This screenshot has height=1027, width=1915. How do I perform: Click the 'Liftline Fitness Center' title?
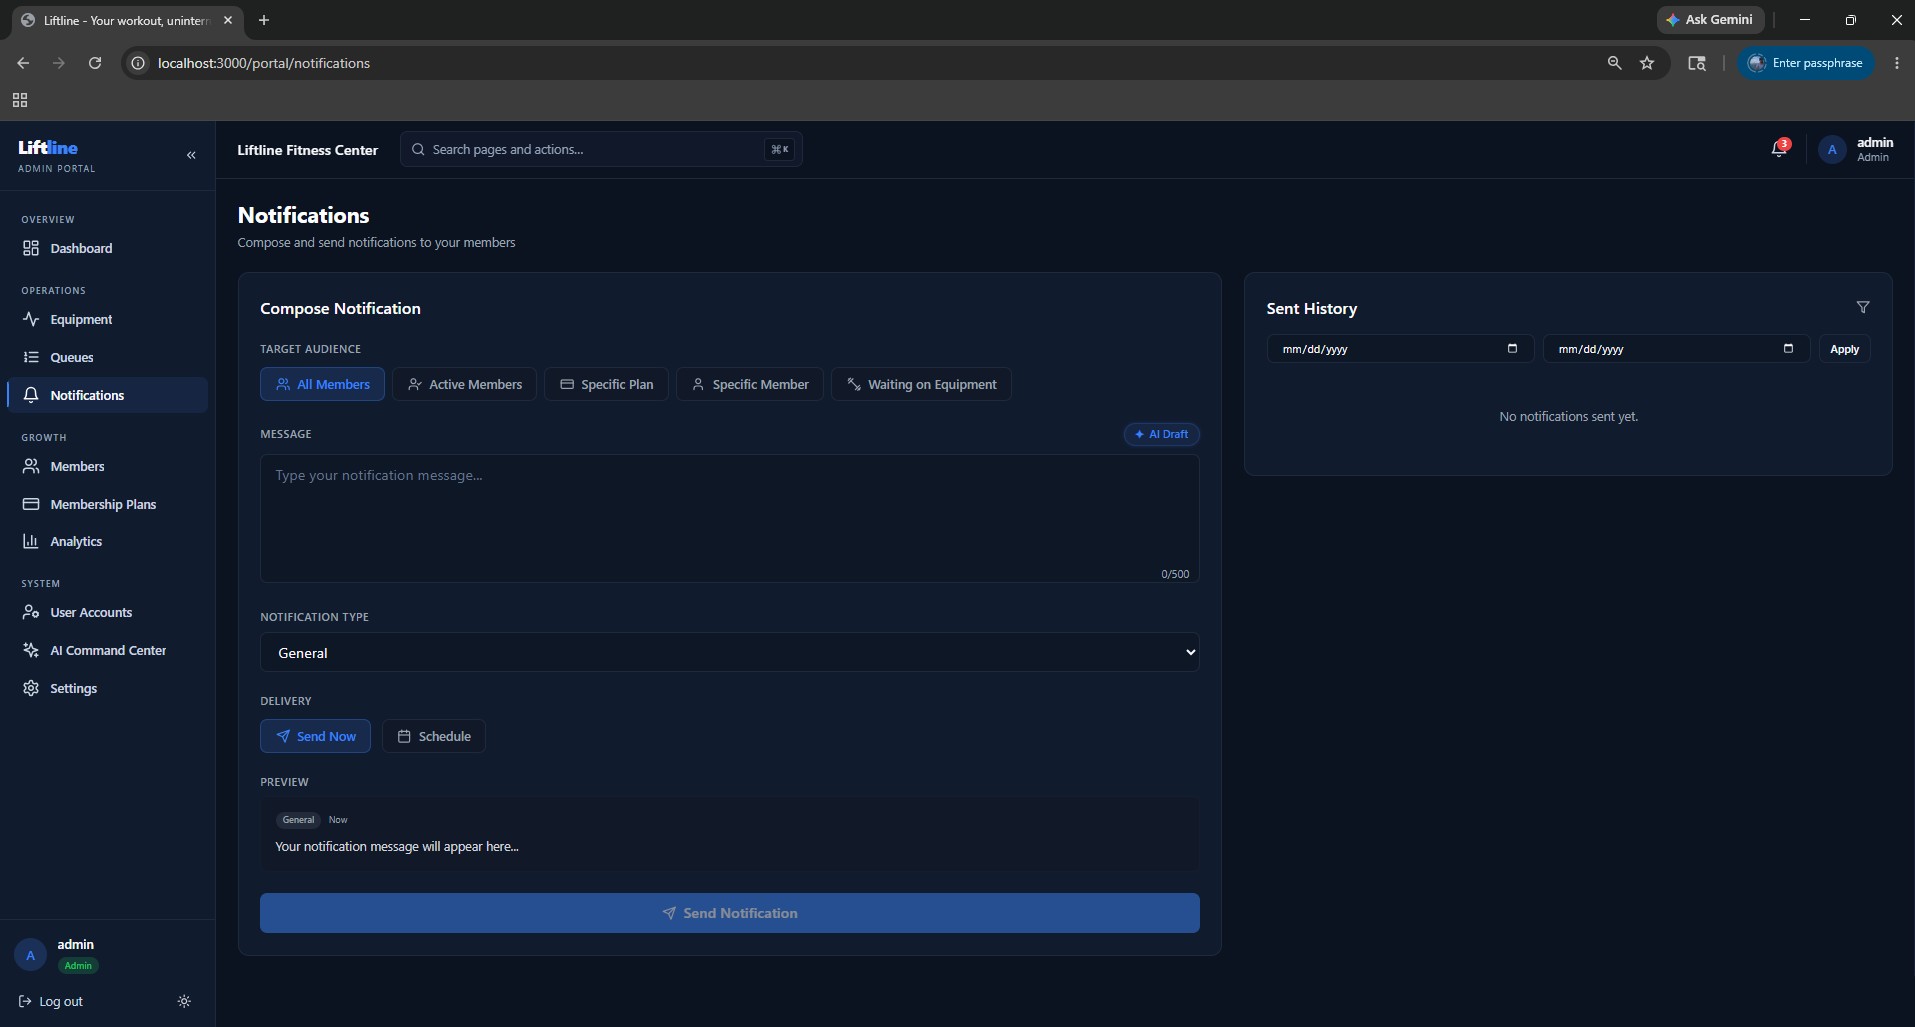coord(307,150)
